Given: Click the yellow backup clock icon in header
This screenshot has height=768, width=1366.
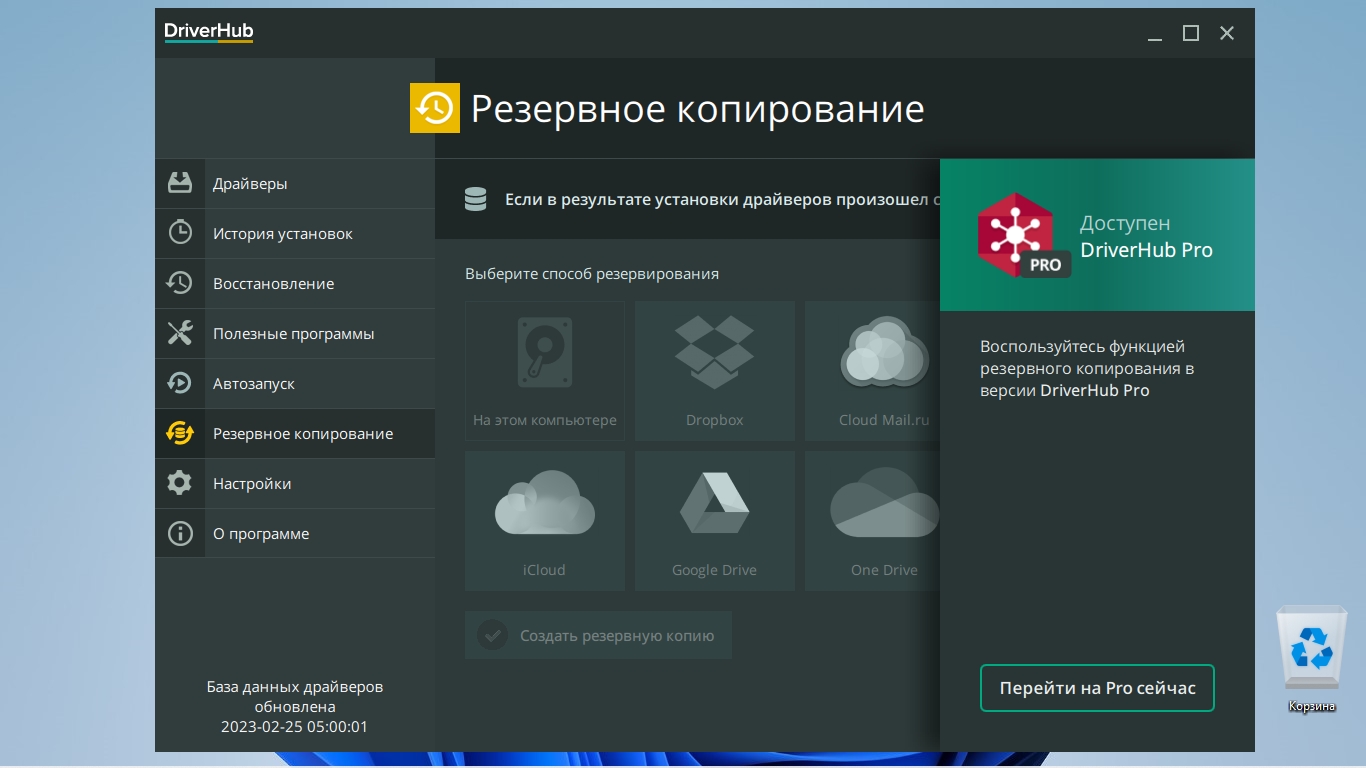Looking at the screenshot, I should pyautogui.click(x=435, y=108).
